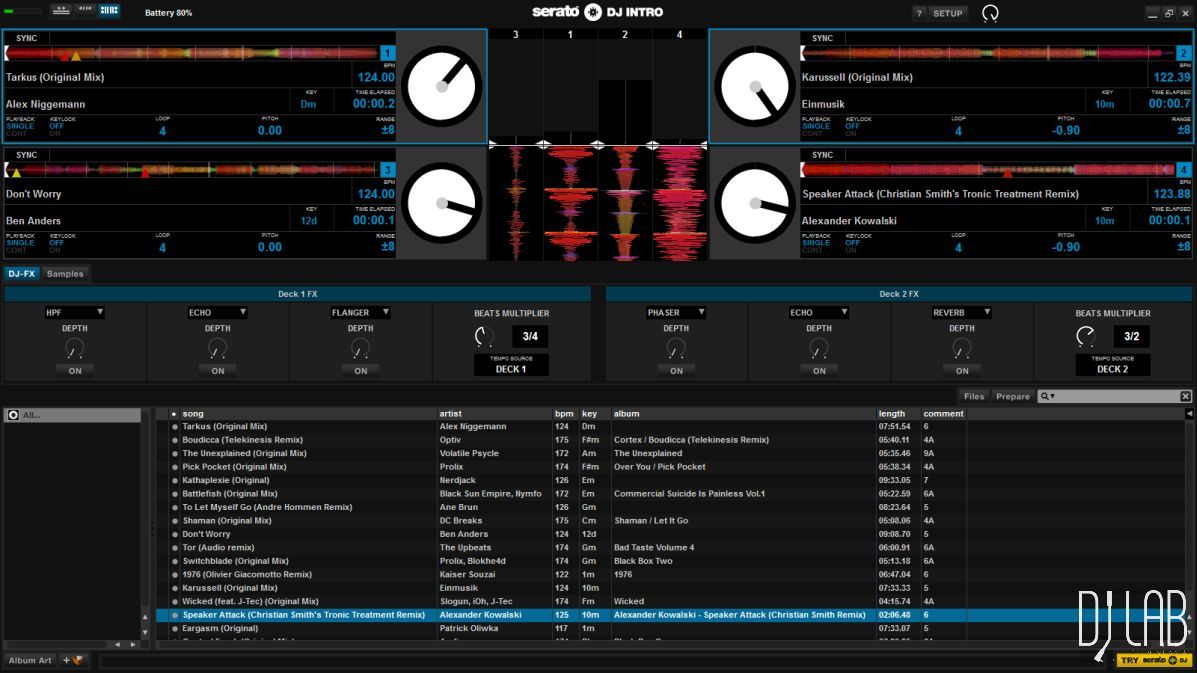This screenshot has height=673, width=1197.
Task: Click the master output knob icon in header
Action: tap(990, 13)
